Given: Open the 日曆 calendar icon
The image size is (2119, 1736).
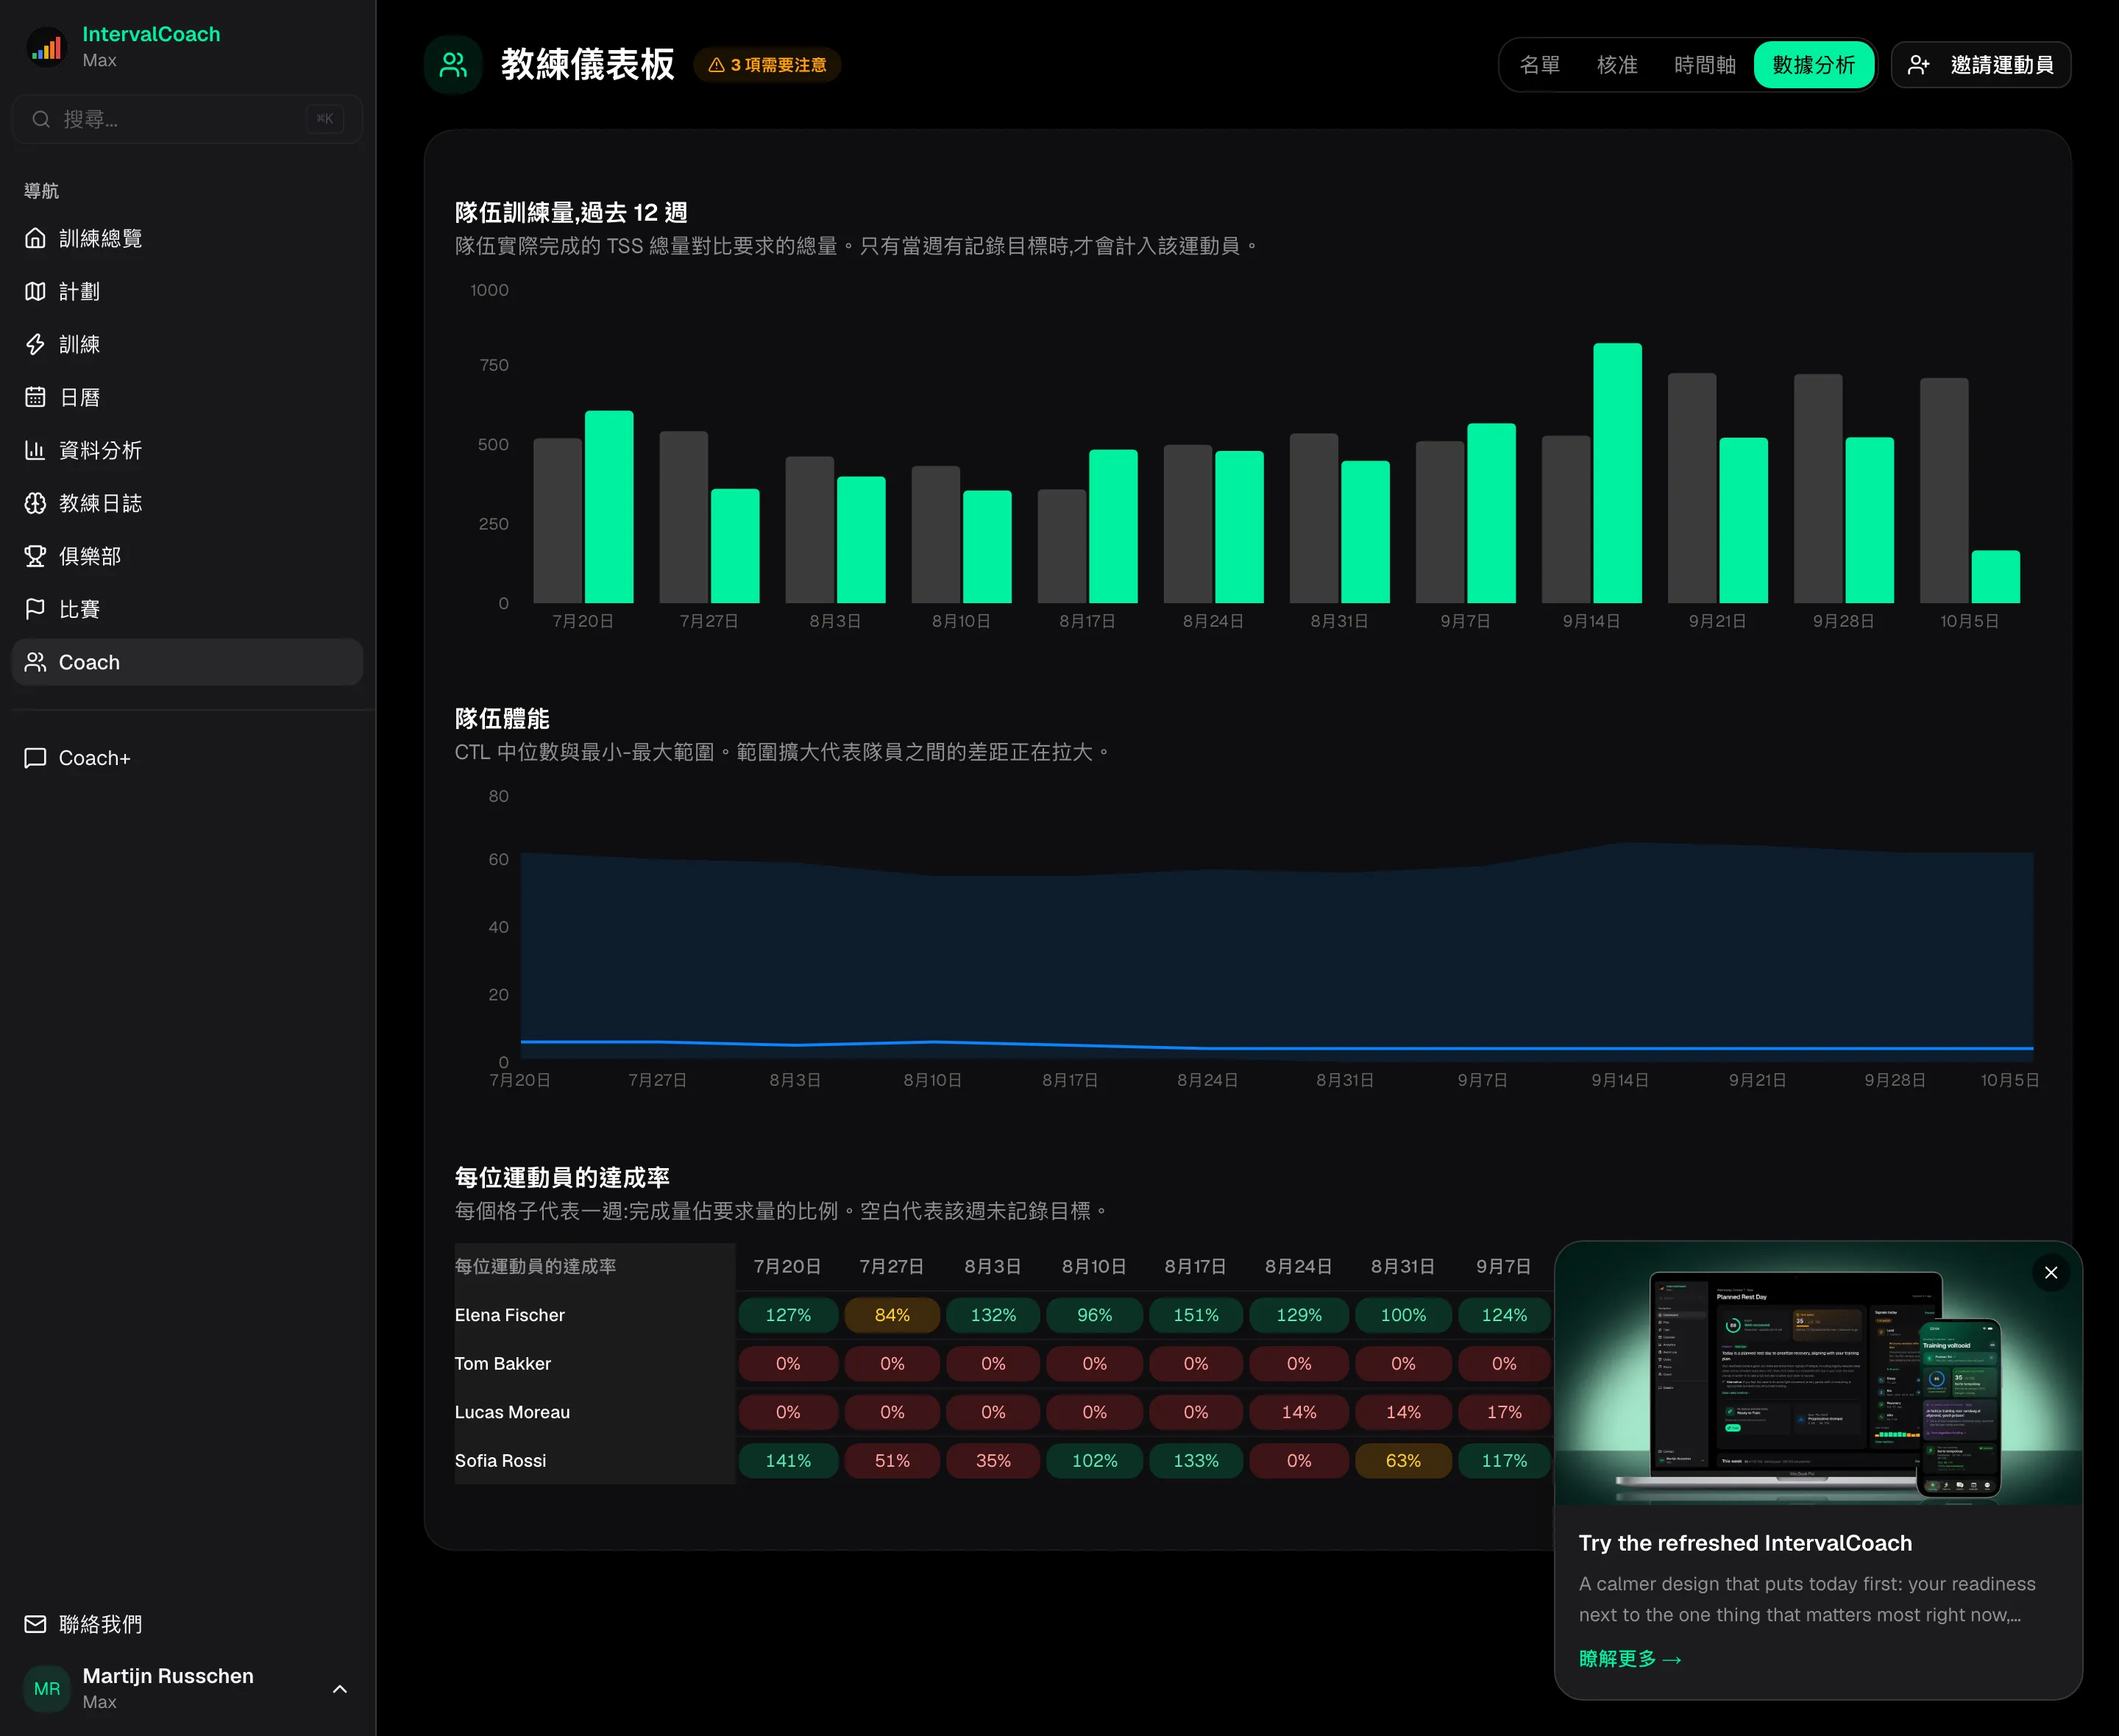Looking at the screenshot, I should [35, 397].
